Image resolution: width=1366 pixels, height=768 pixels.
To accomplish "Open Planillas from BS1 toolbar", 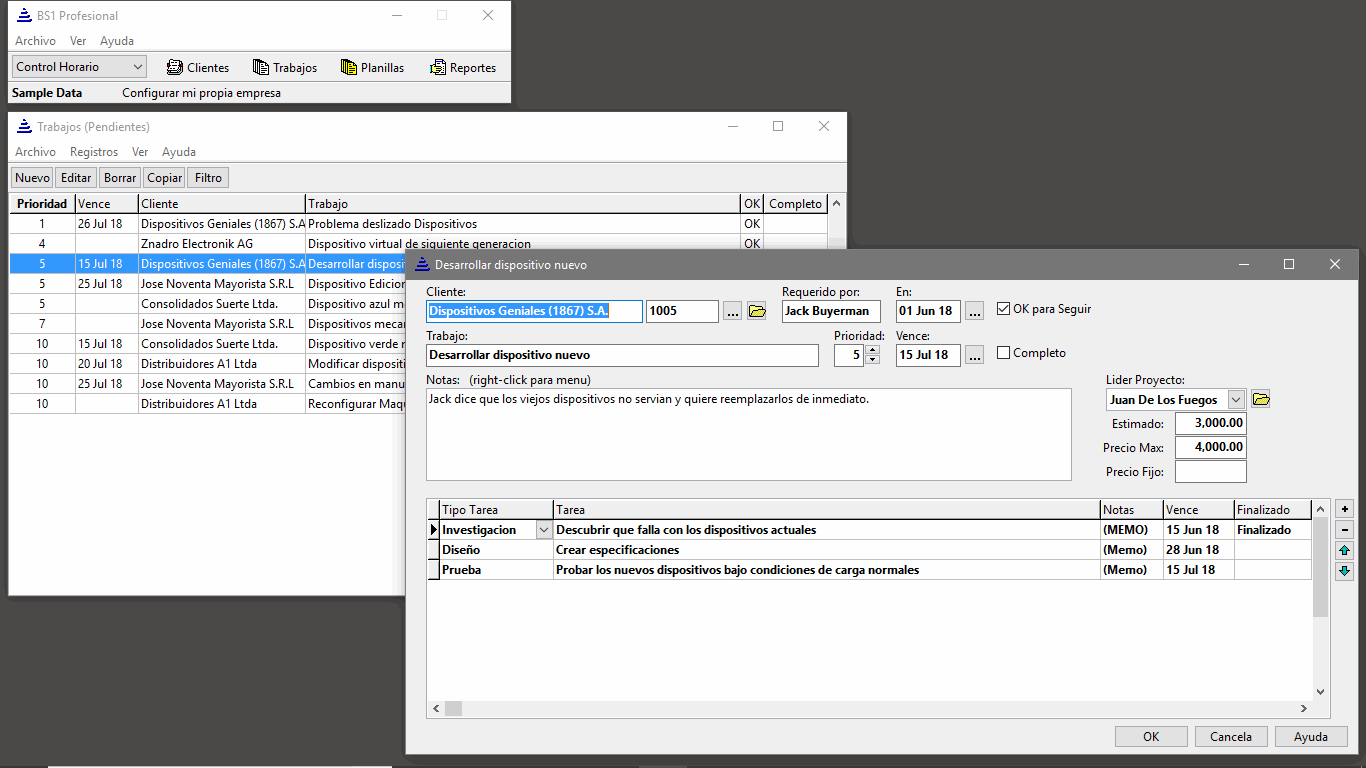I will [373, 67].
